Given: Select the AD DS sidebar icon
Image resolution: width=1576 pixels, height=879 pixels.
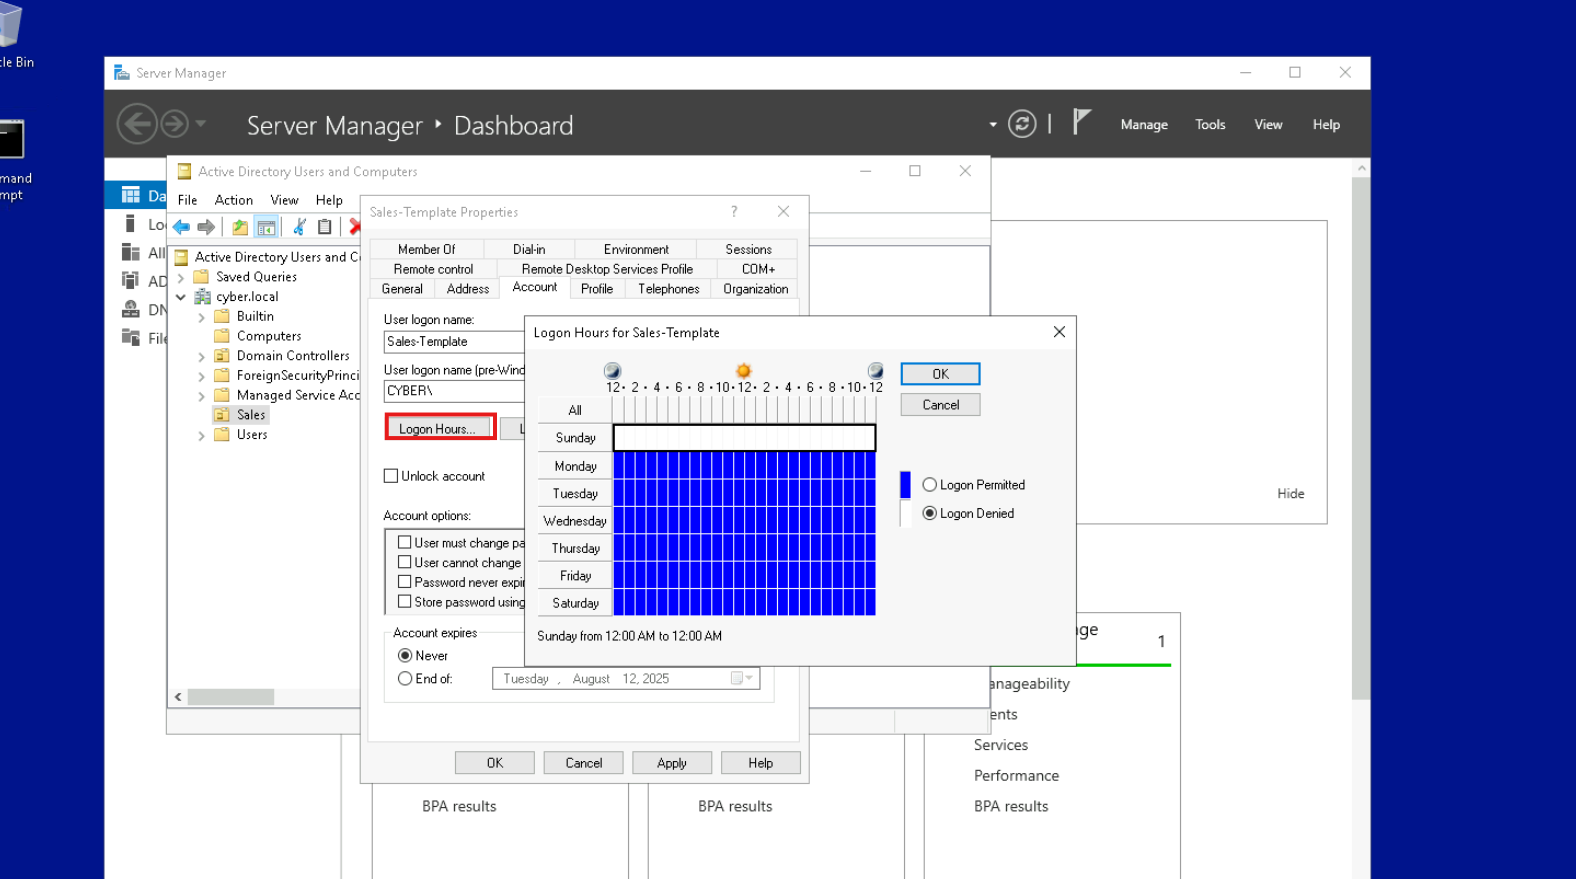Looking at the screenshot, I should pos(130,281).
